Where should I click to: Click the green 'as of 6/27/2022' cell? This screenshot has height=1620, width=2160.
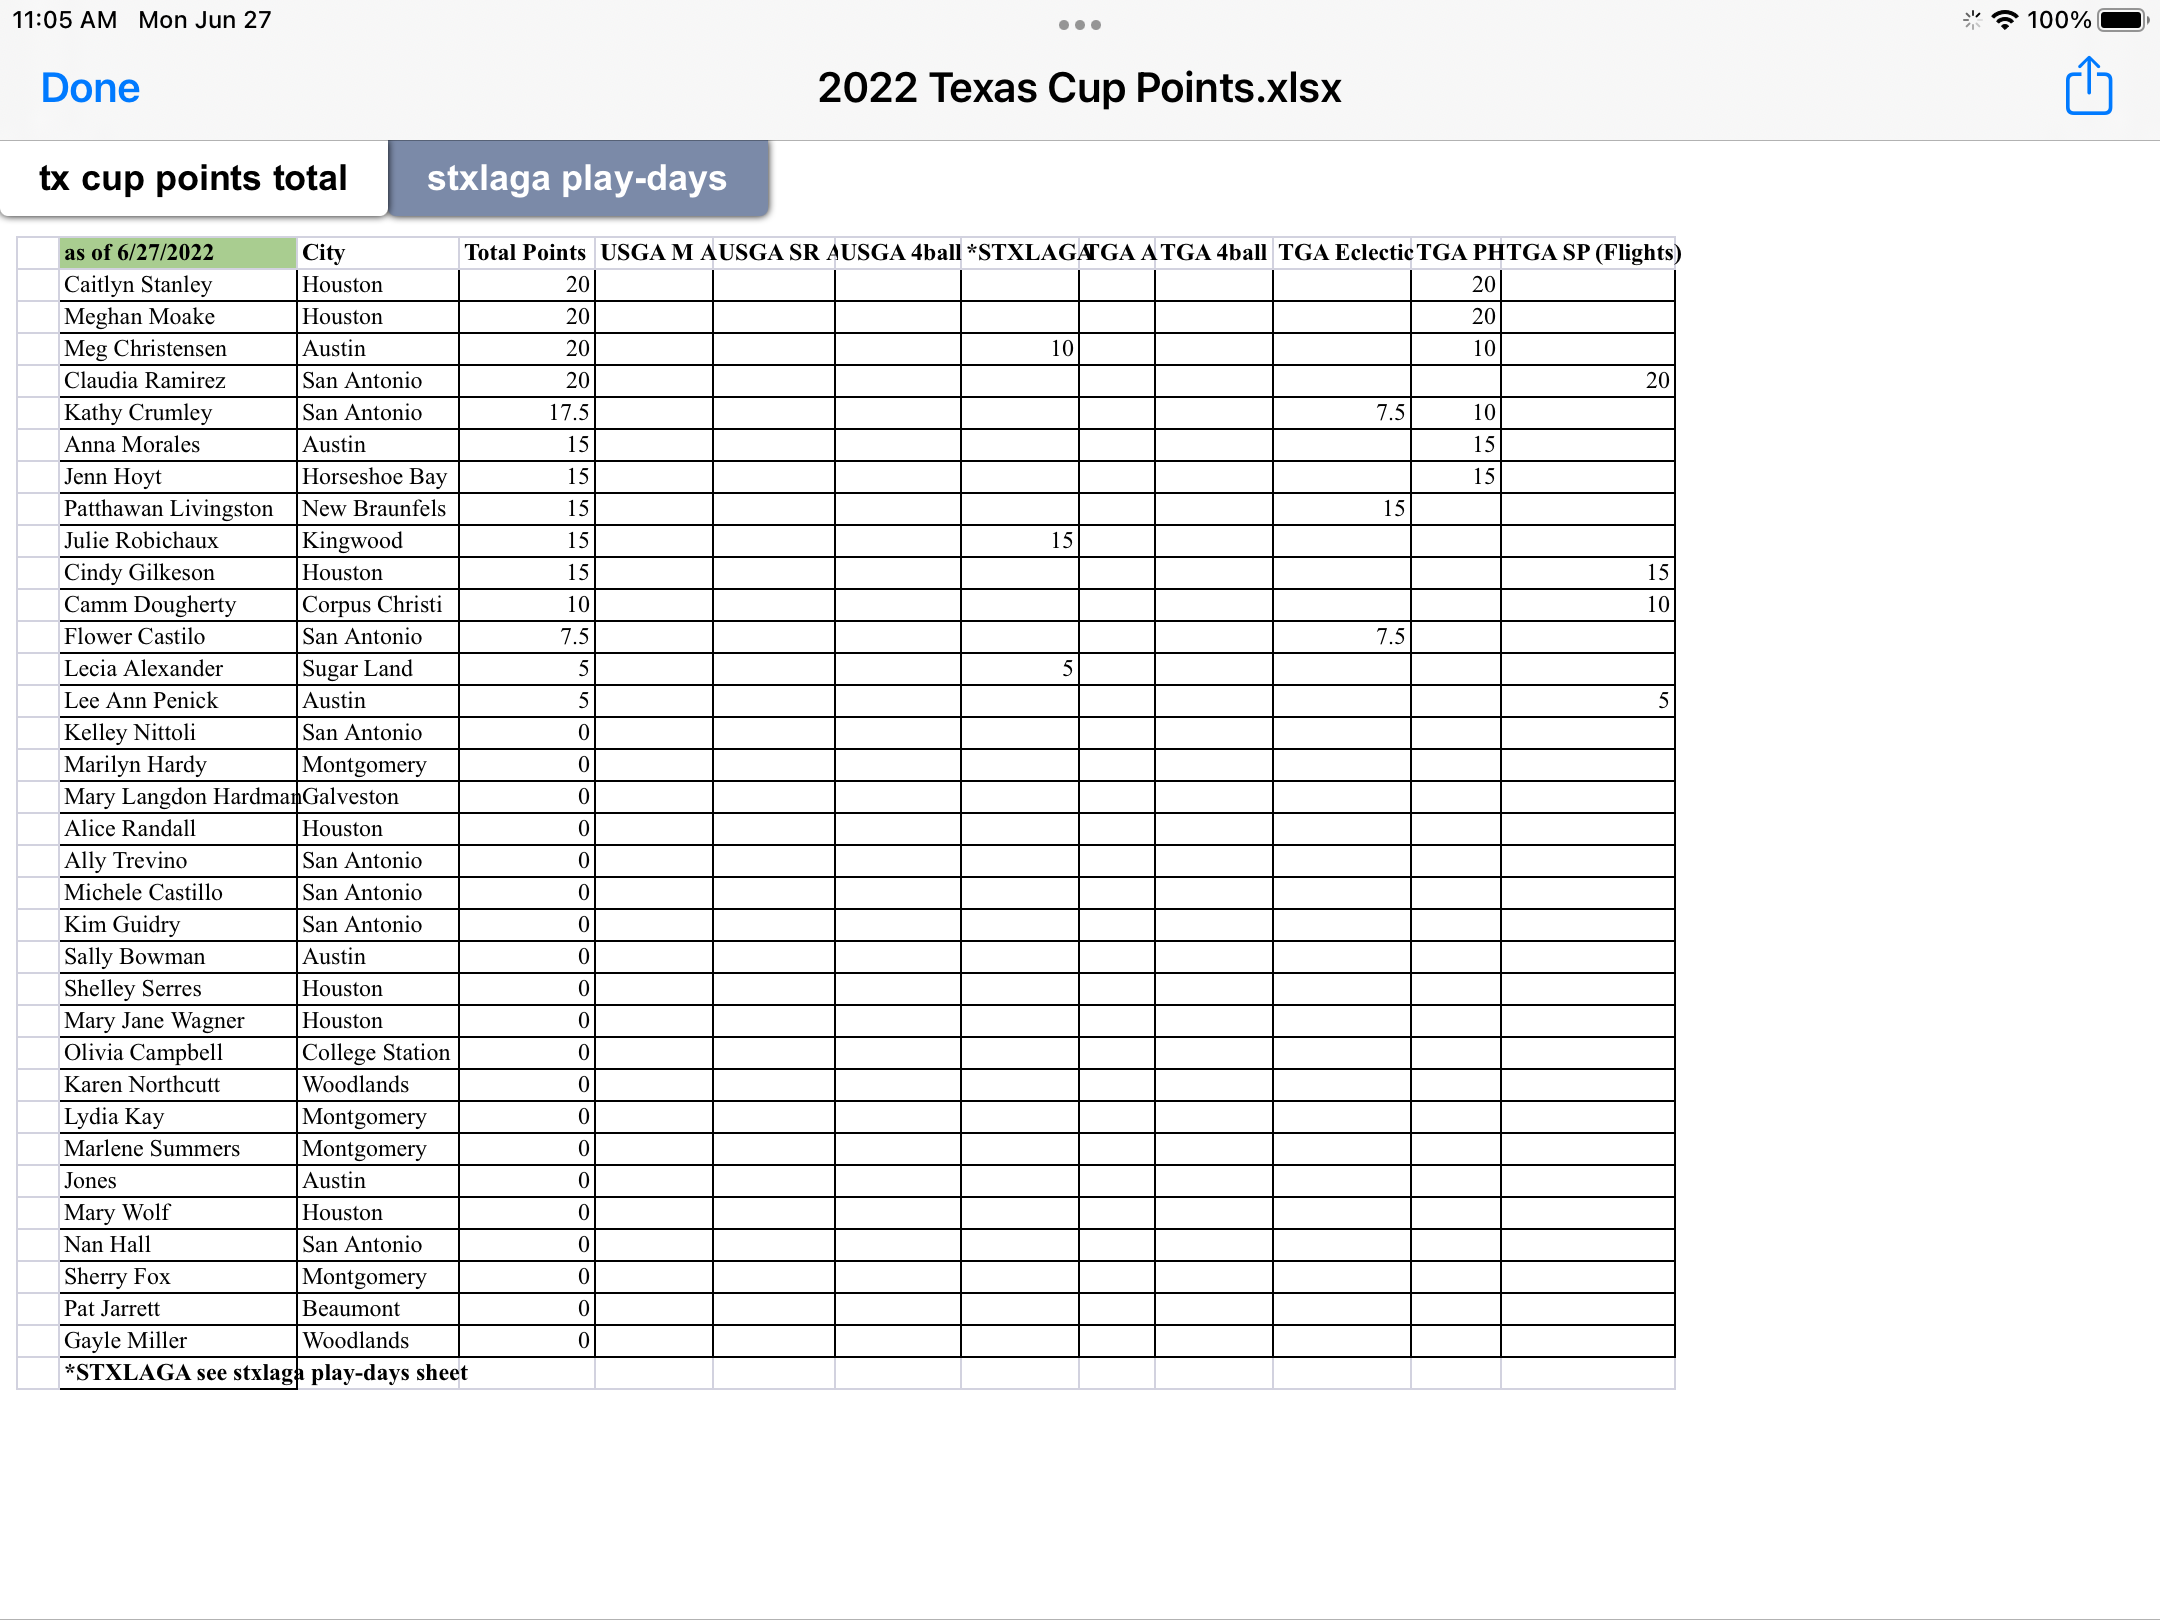click(x=177, y=253)
